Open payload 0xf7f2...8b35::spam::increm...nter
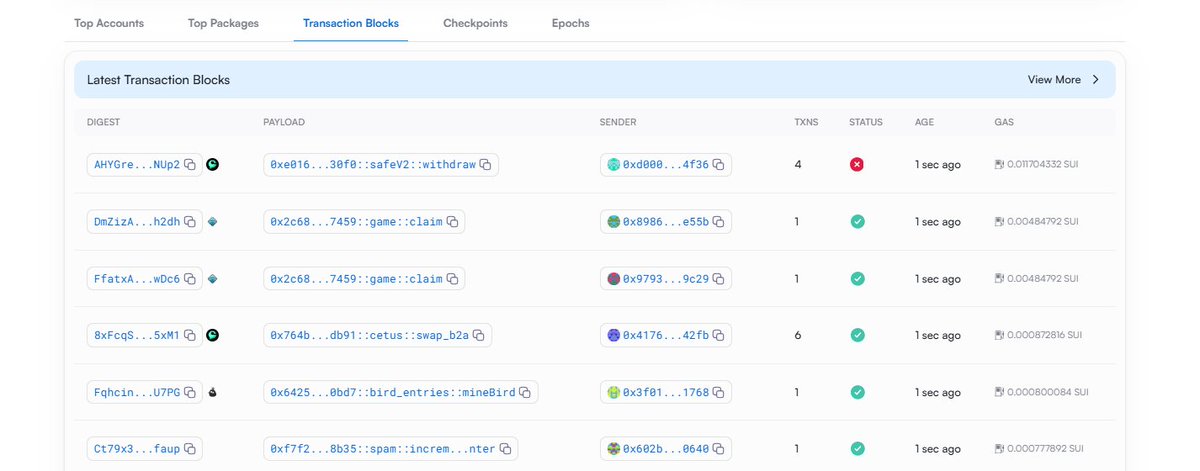1200x471 pixels. pyautogui.click(x=383, y=449)
